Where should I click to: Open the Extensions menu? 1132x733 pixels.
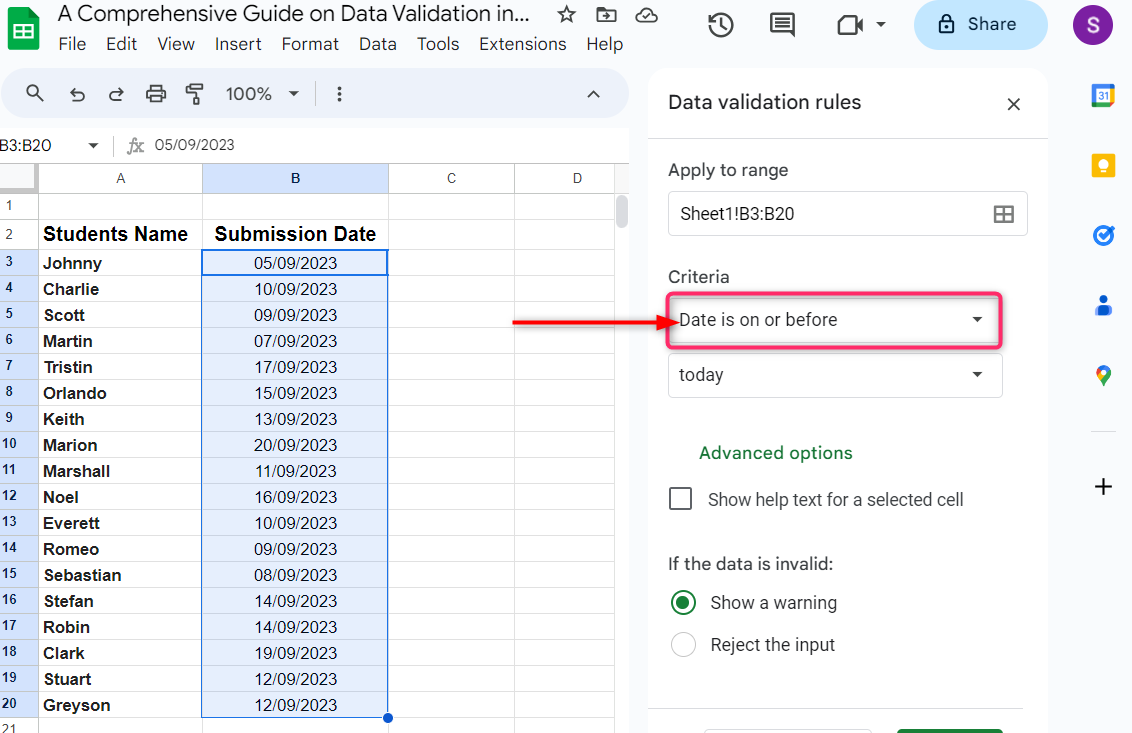point(522,44)
